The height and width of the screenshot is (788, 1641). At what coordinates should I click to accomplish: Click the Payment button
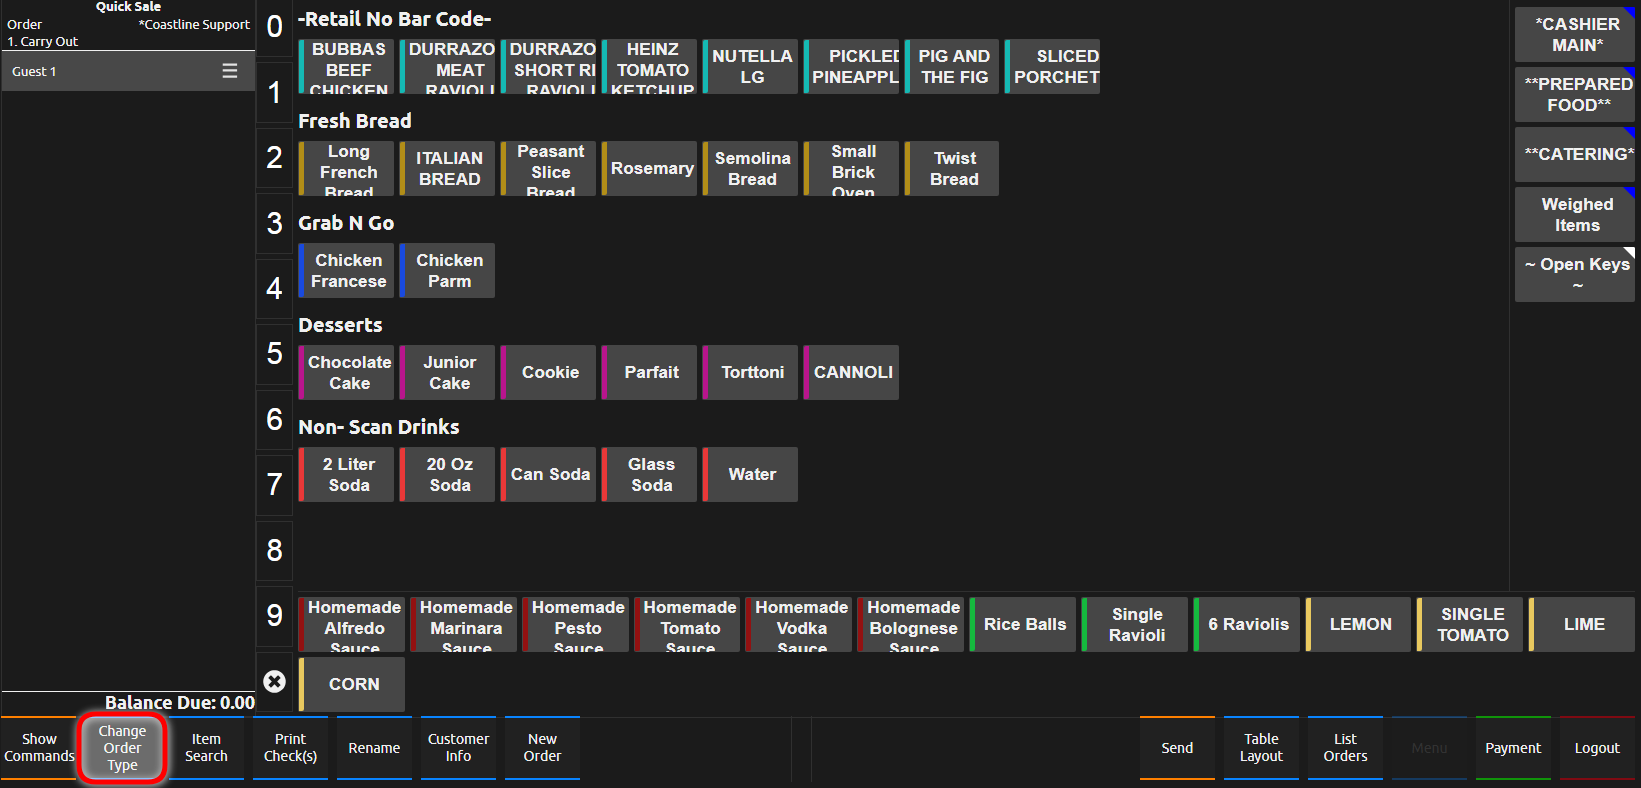(x=1513, y=748)
